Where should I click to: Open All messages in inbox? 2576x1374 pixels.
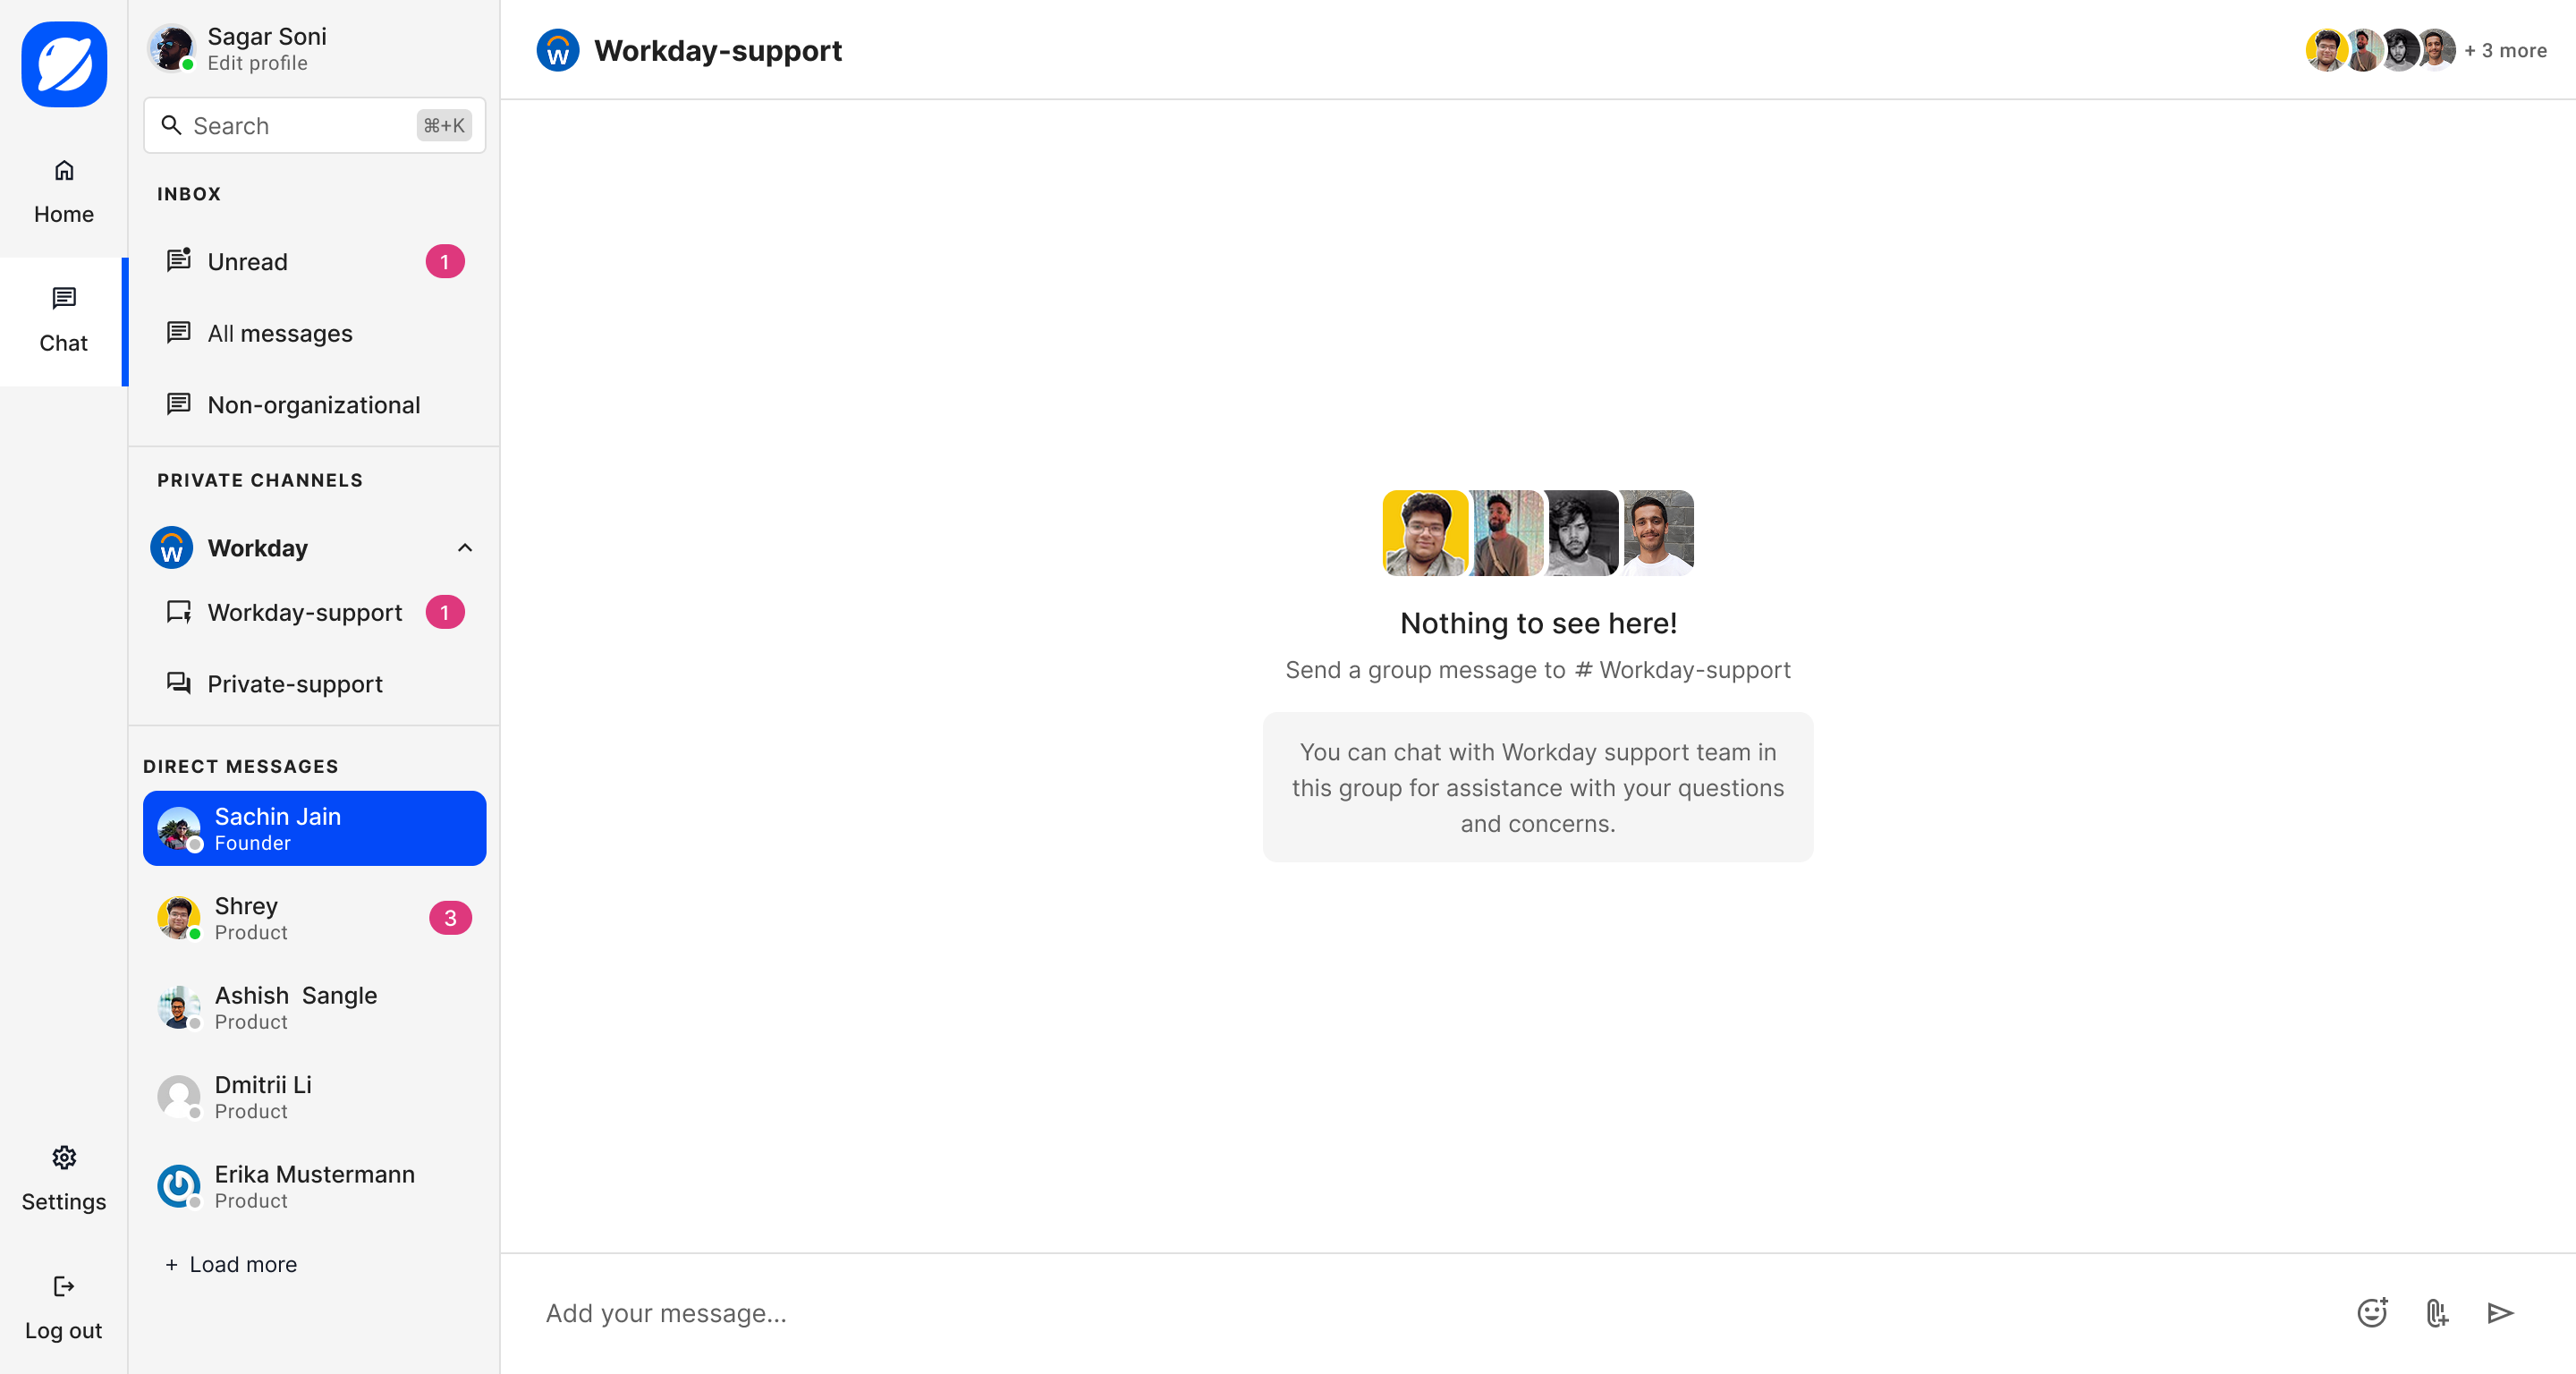314,333
